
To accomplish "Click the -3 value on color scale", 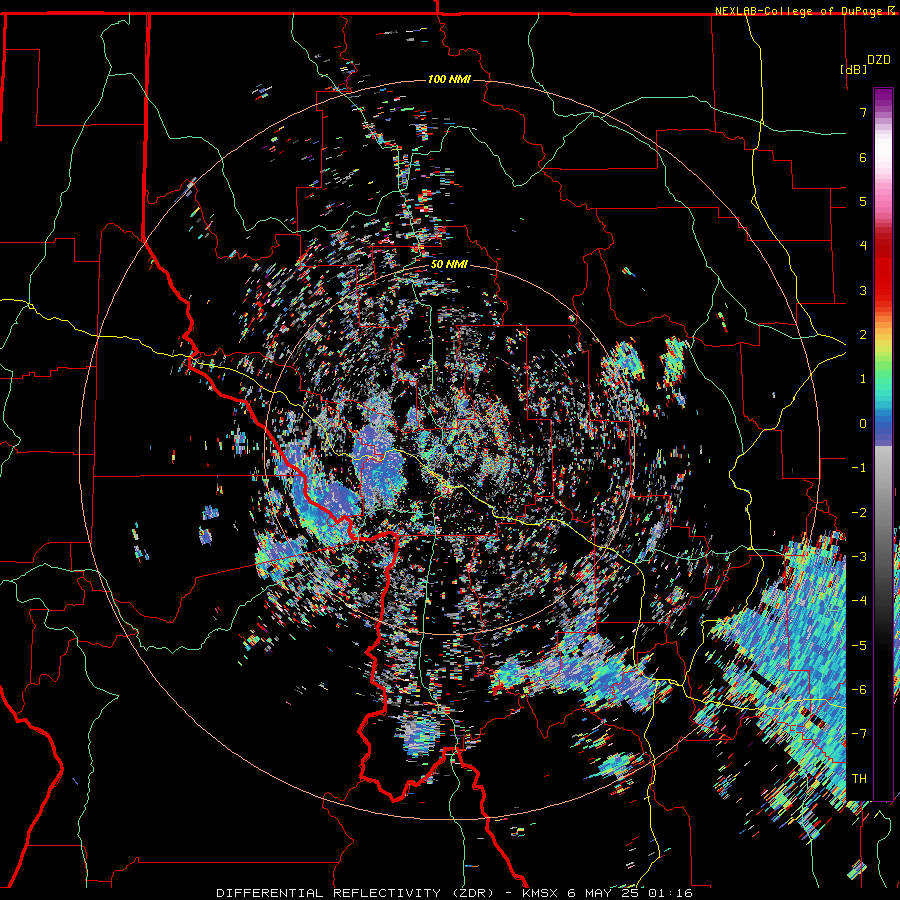I will coord(859,557).
